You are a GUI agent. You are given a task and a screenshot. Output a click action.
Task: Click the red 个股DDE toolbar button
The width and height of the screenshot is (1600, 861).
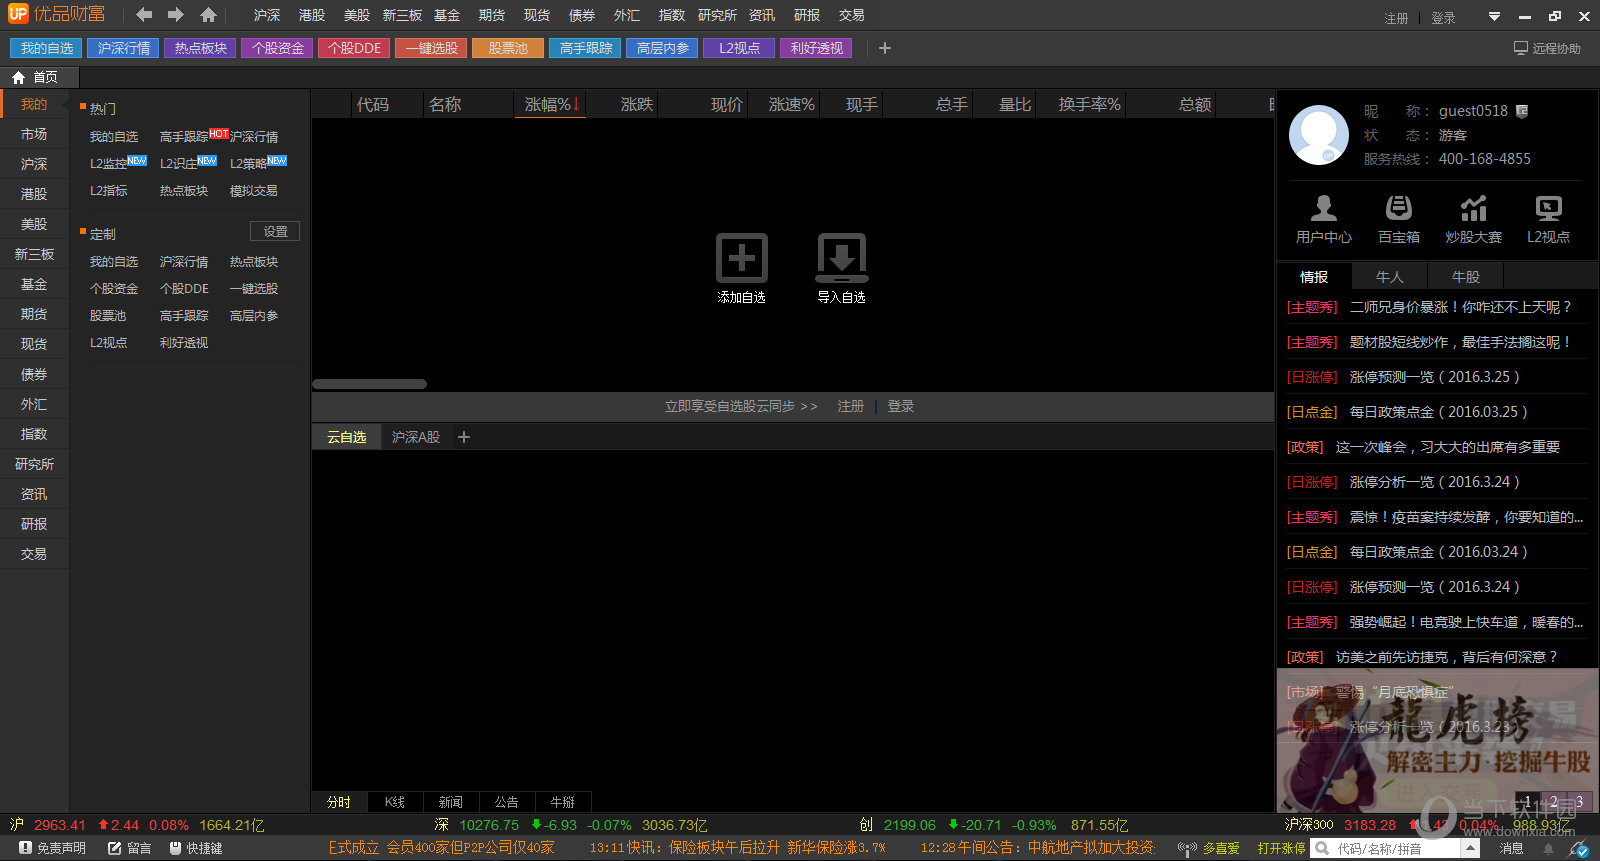pyautogui.click(x=355, y=48)
